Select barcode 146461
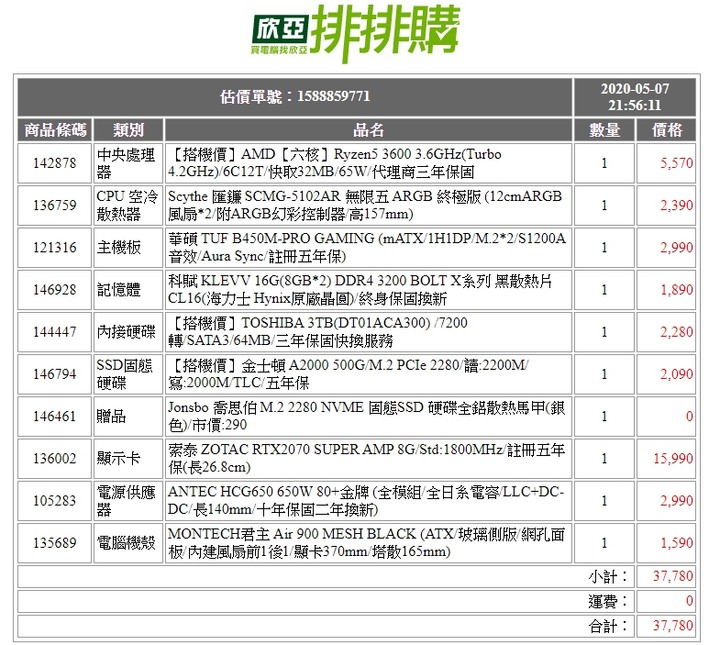This screenshot has height=645, width=720. point(55,416)
